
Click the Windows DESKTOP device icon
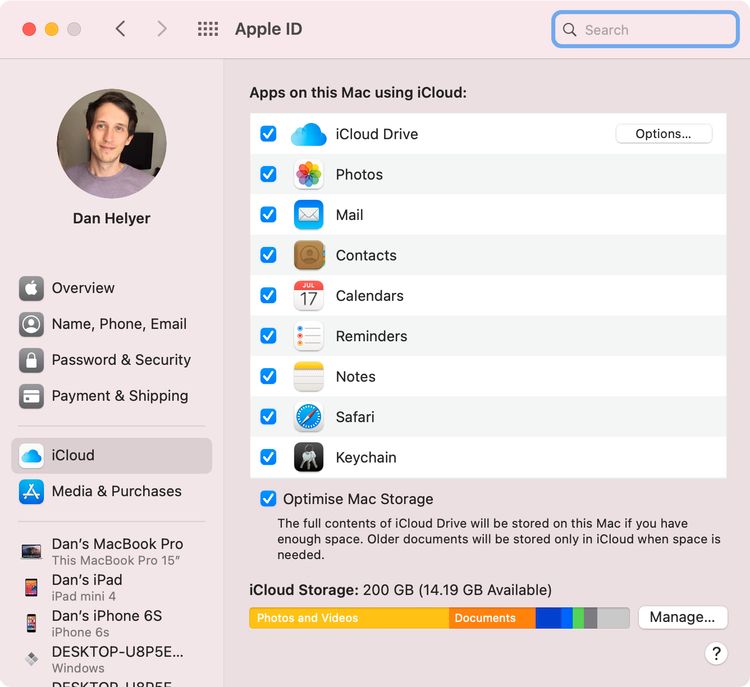click(x=32, y=659)
